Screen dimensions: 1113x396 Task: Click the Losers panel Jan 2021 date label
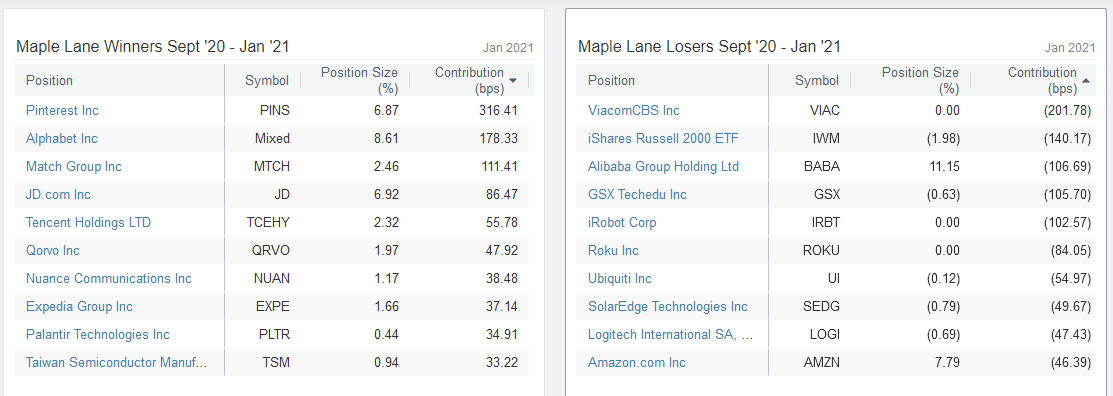[1070, 48]
